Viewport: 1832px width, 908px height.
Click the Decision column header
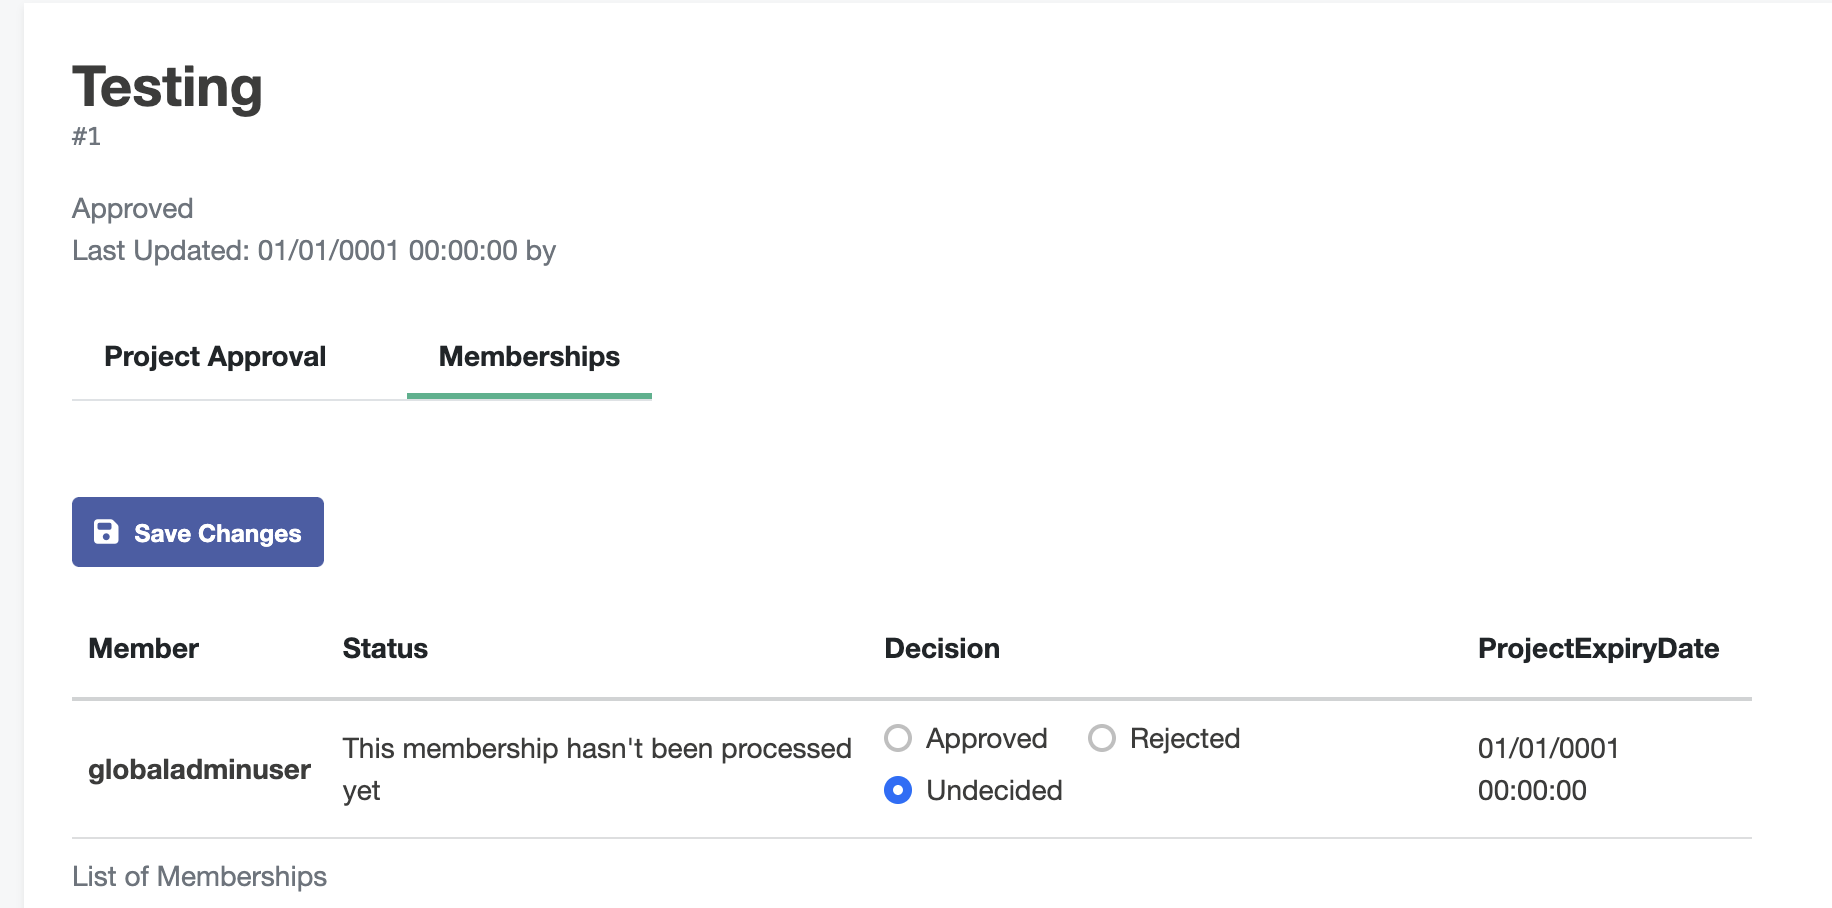[942, 648]
